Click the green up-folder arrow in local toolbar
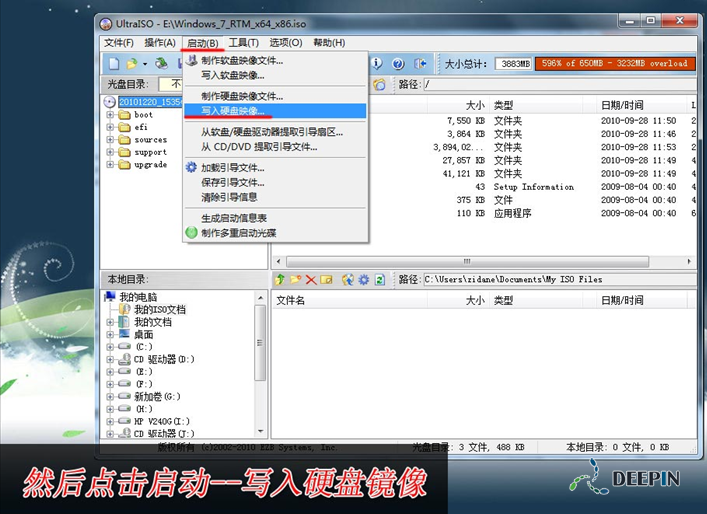Viewport: 707px width, 514px height. [281, 280]
